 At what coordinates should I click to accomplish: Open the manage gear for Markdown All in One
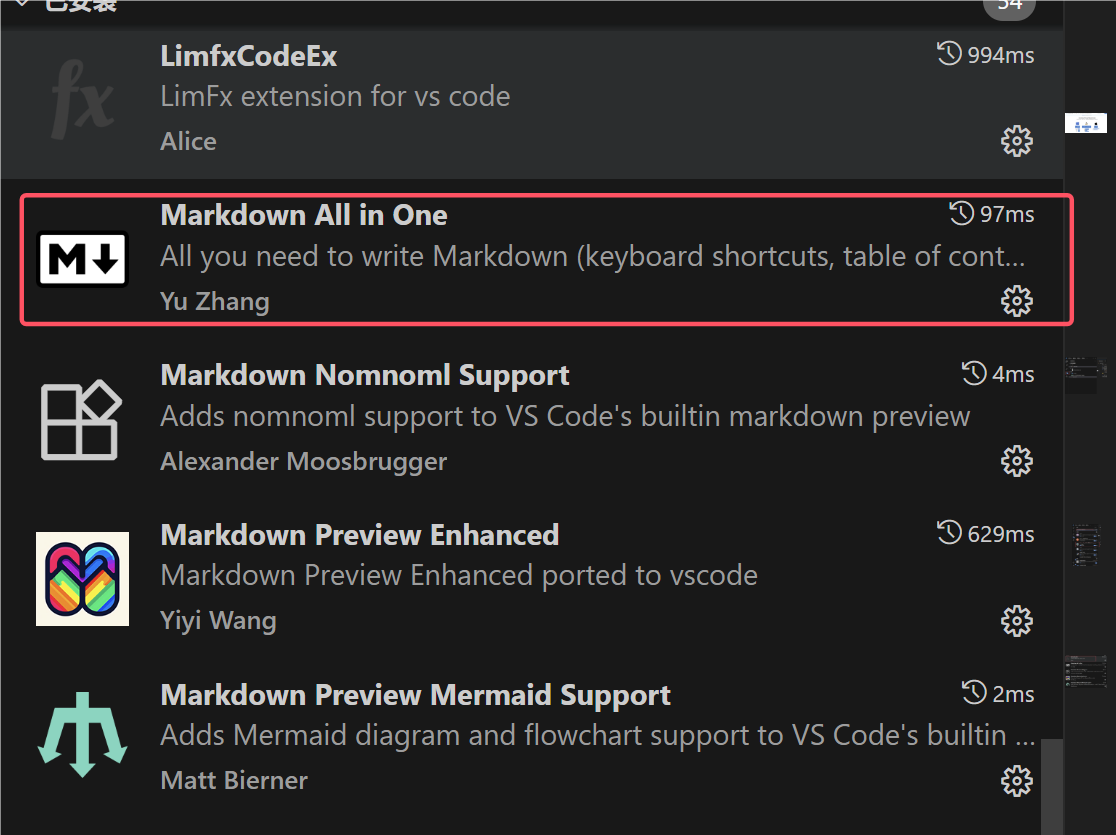pos(1017,300)
